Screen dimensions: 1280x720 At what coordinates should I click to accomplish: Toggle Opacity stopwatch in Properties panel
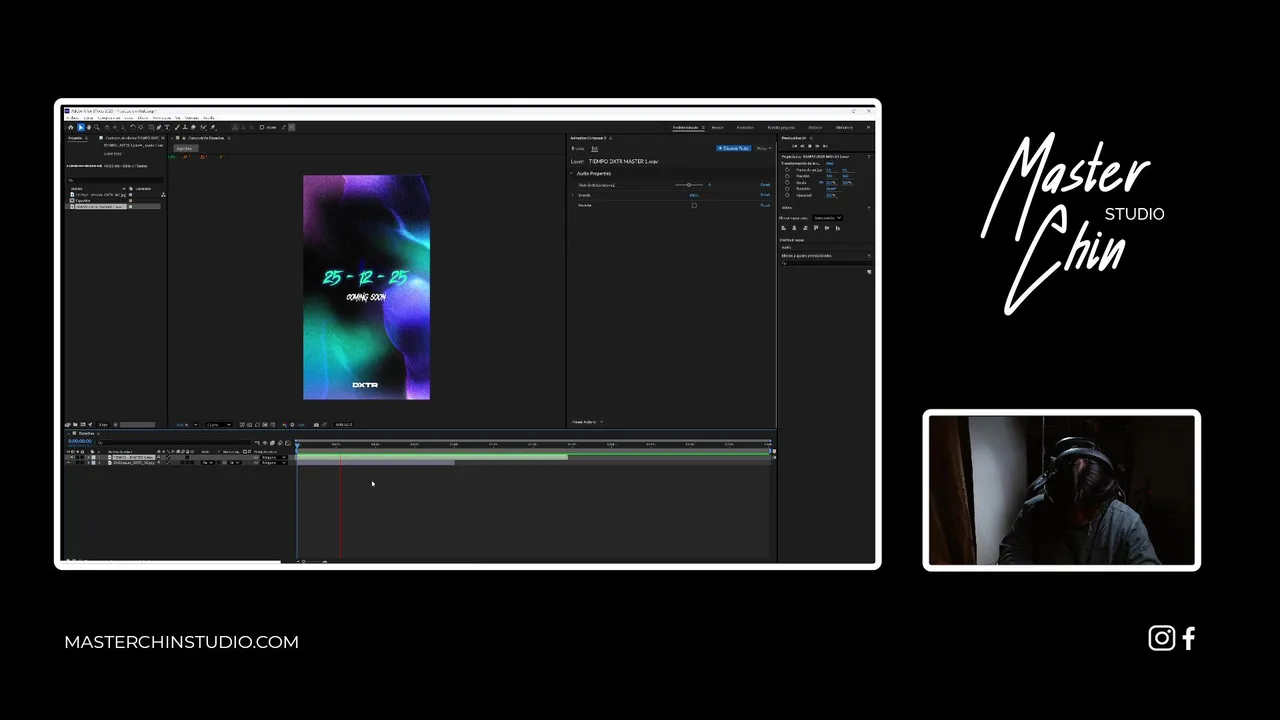(787, 195)
